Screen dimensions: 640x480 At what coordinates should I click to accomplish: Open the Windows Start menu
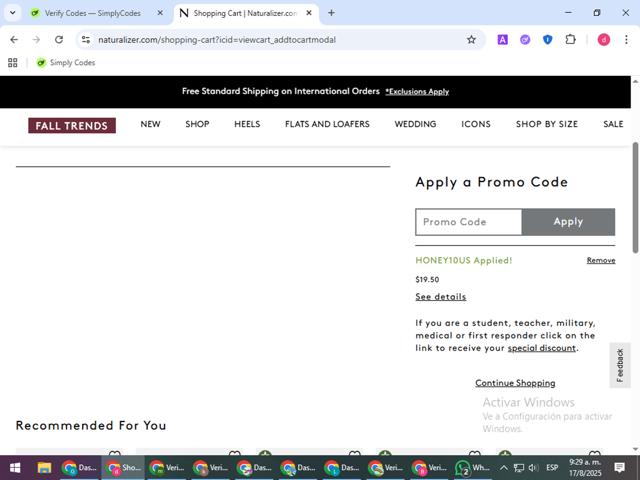pos(15,468)
